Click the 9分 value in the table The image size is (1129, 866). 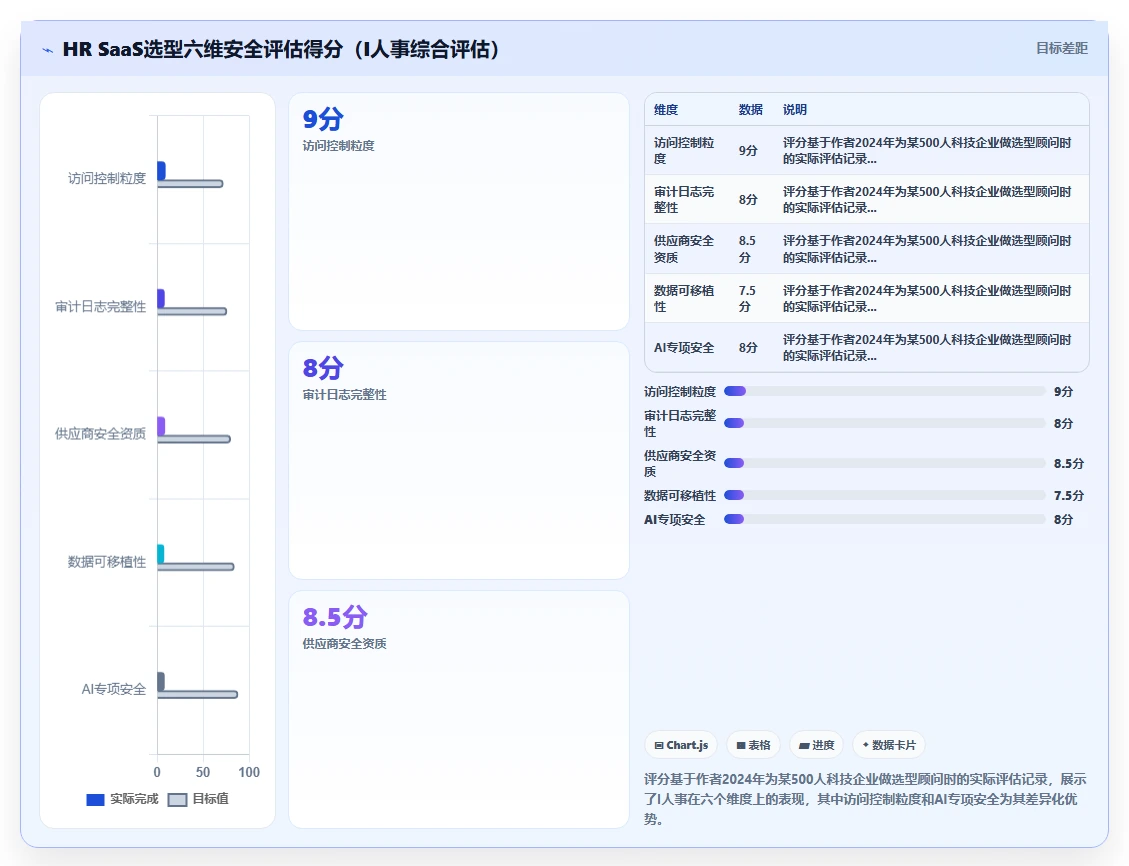coord(748,150)
